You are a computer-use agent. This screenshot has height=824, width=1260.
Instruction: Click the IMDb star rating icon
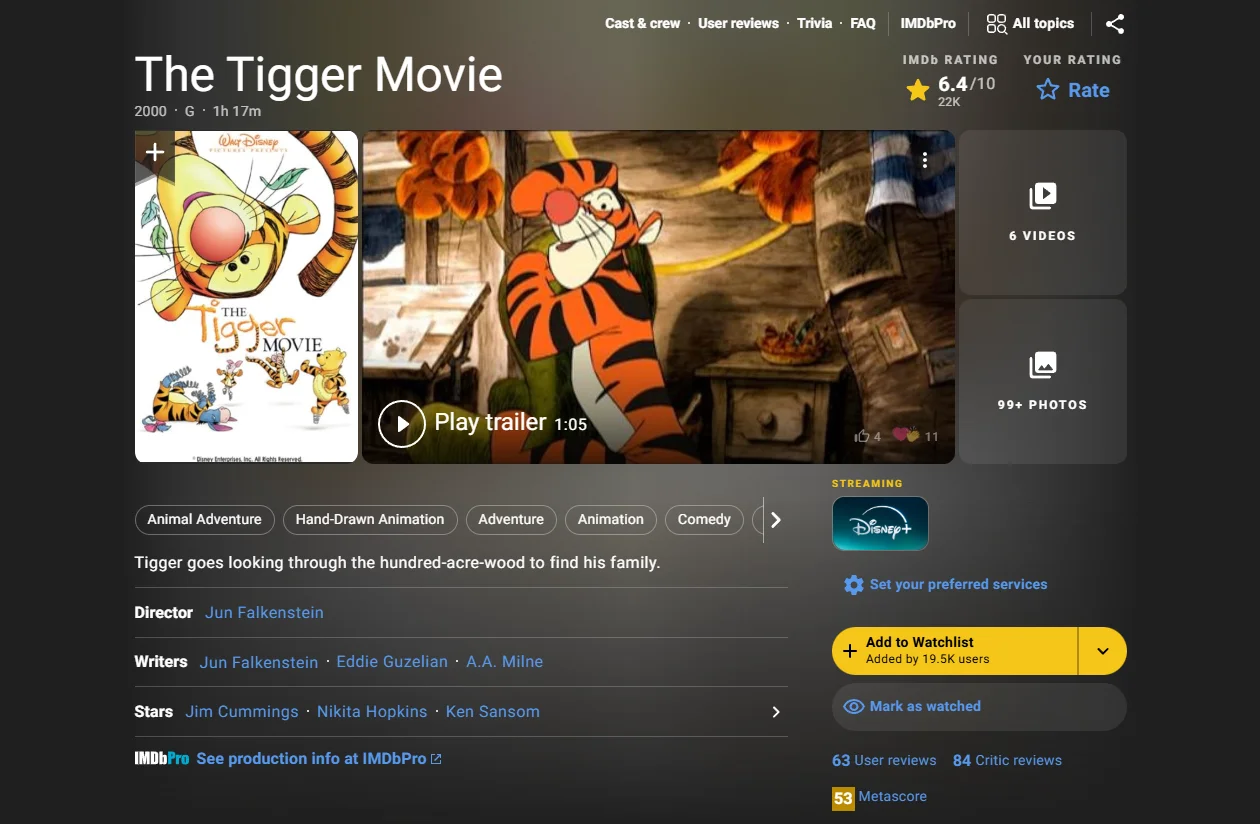pos(917,90)
